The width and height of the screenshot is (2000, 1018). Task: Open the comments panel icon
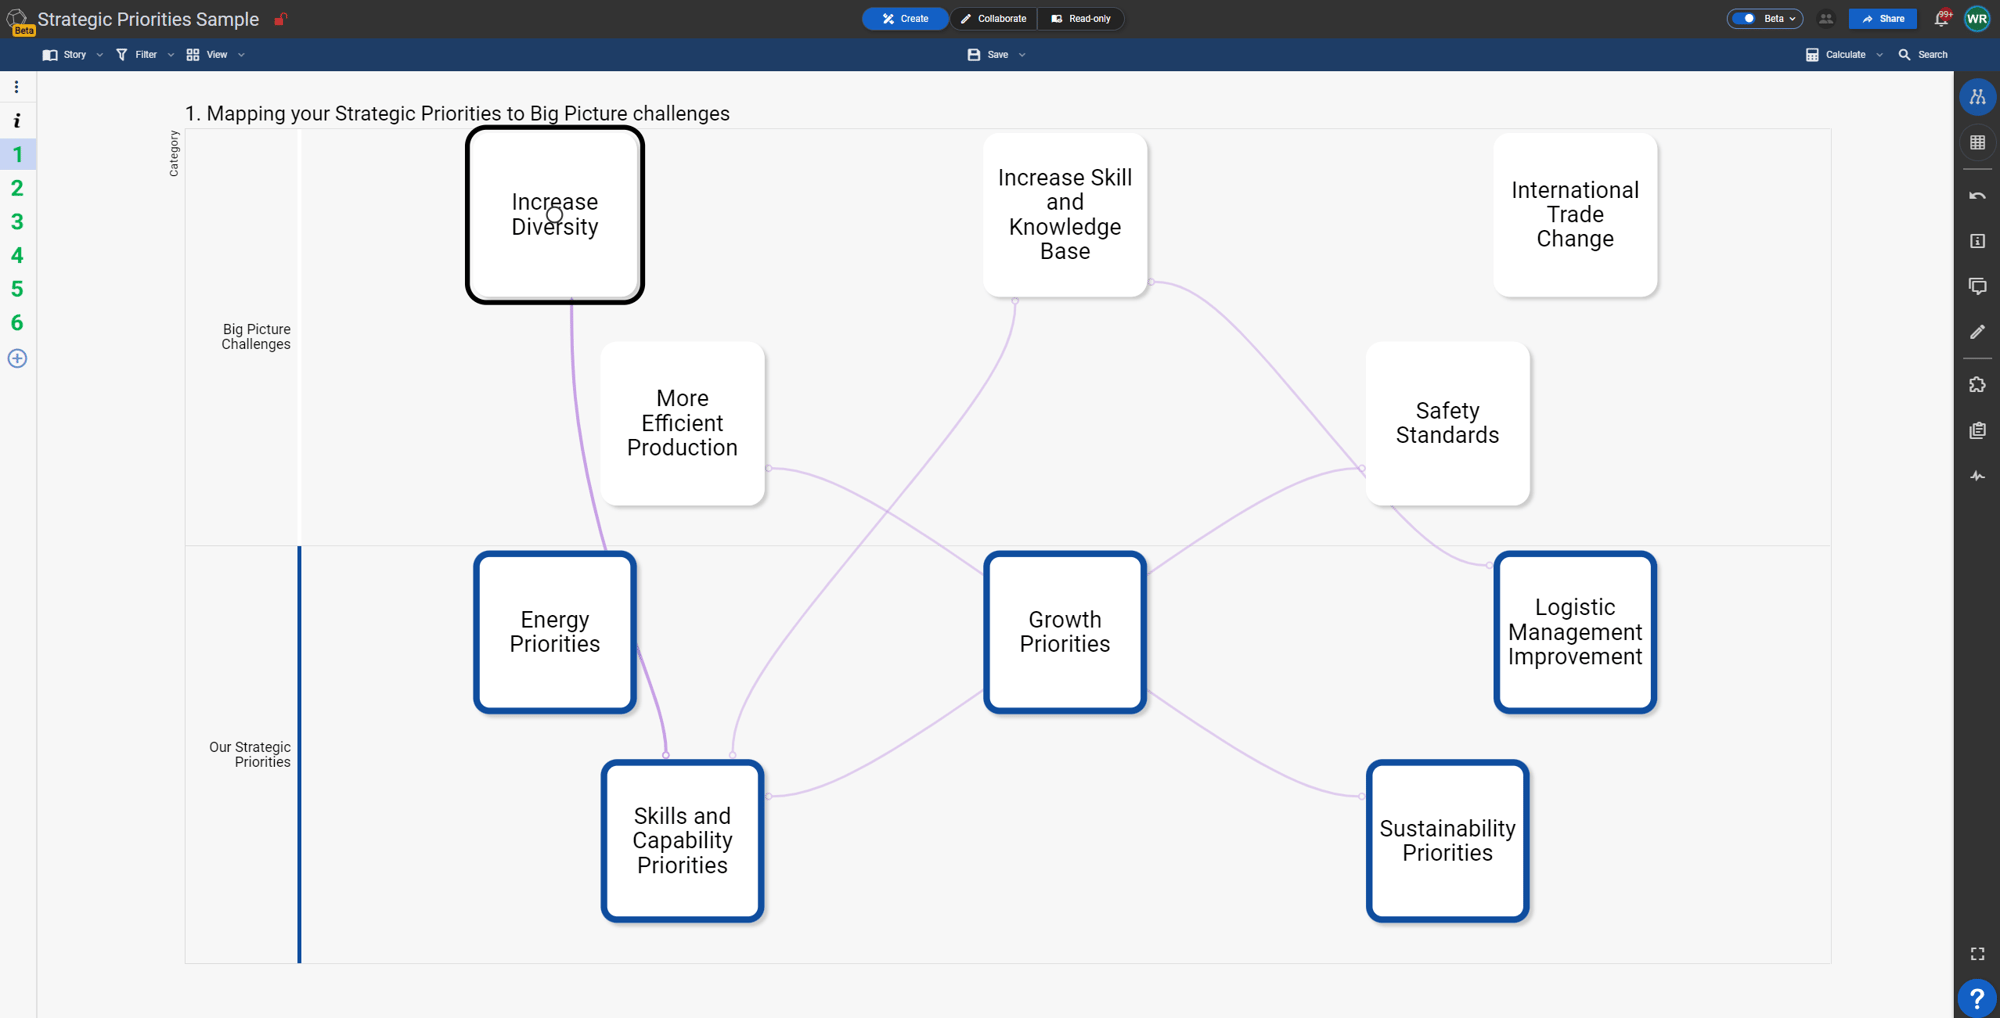(1977, 286)
